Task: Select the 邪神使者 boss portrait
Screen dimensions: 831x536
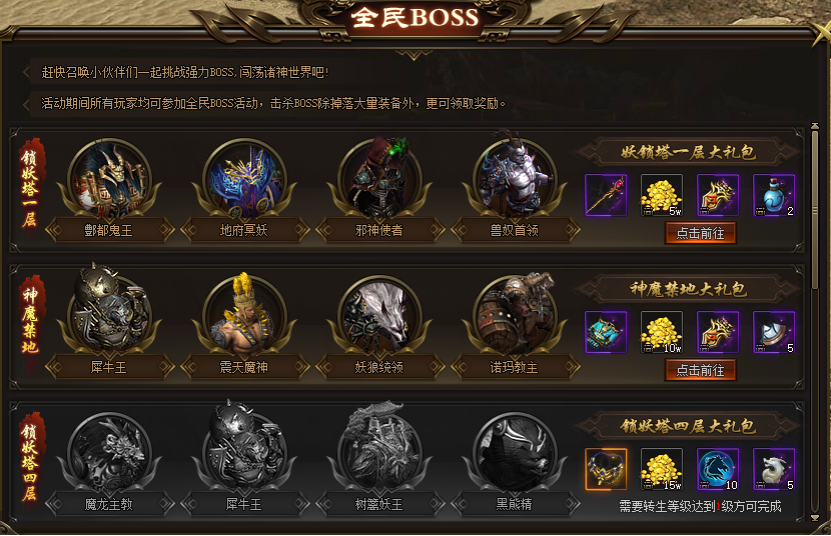Action: (x=380, y=179)
